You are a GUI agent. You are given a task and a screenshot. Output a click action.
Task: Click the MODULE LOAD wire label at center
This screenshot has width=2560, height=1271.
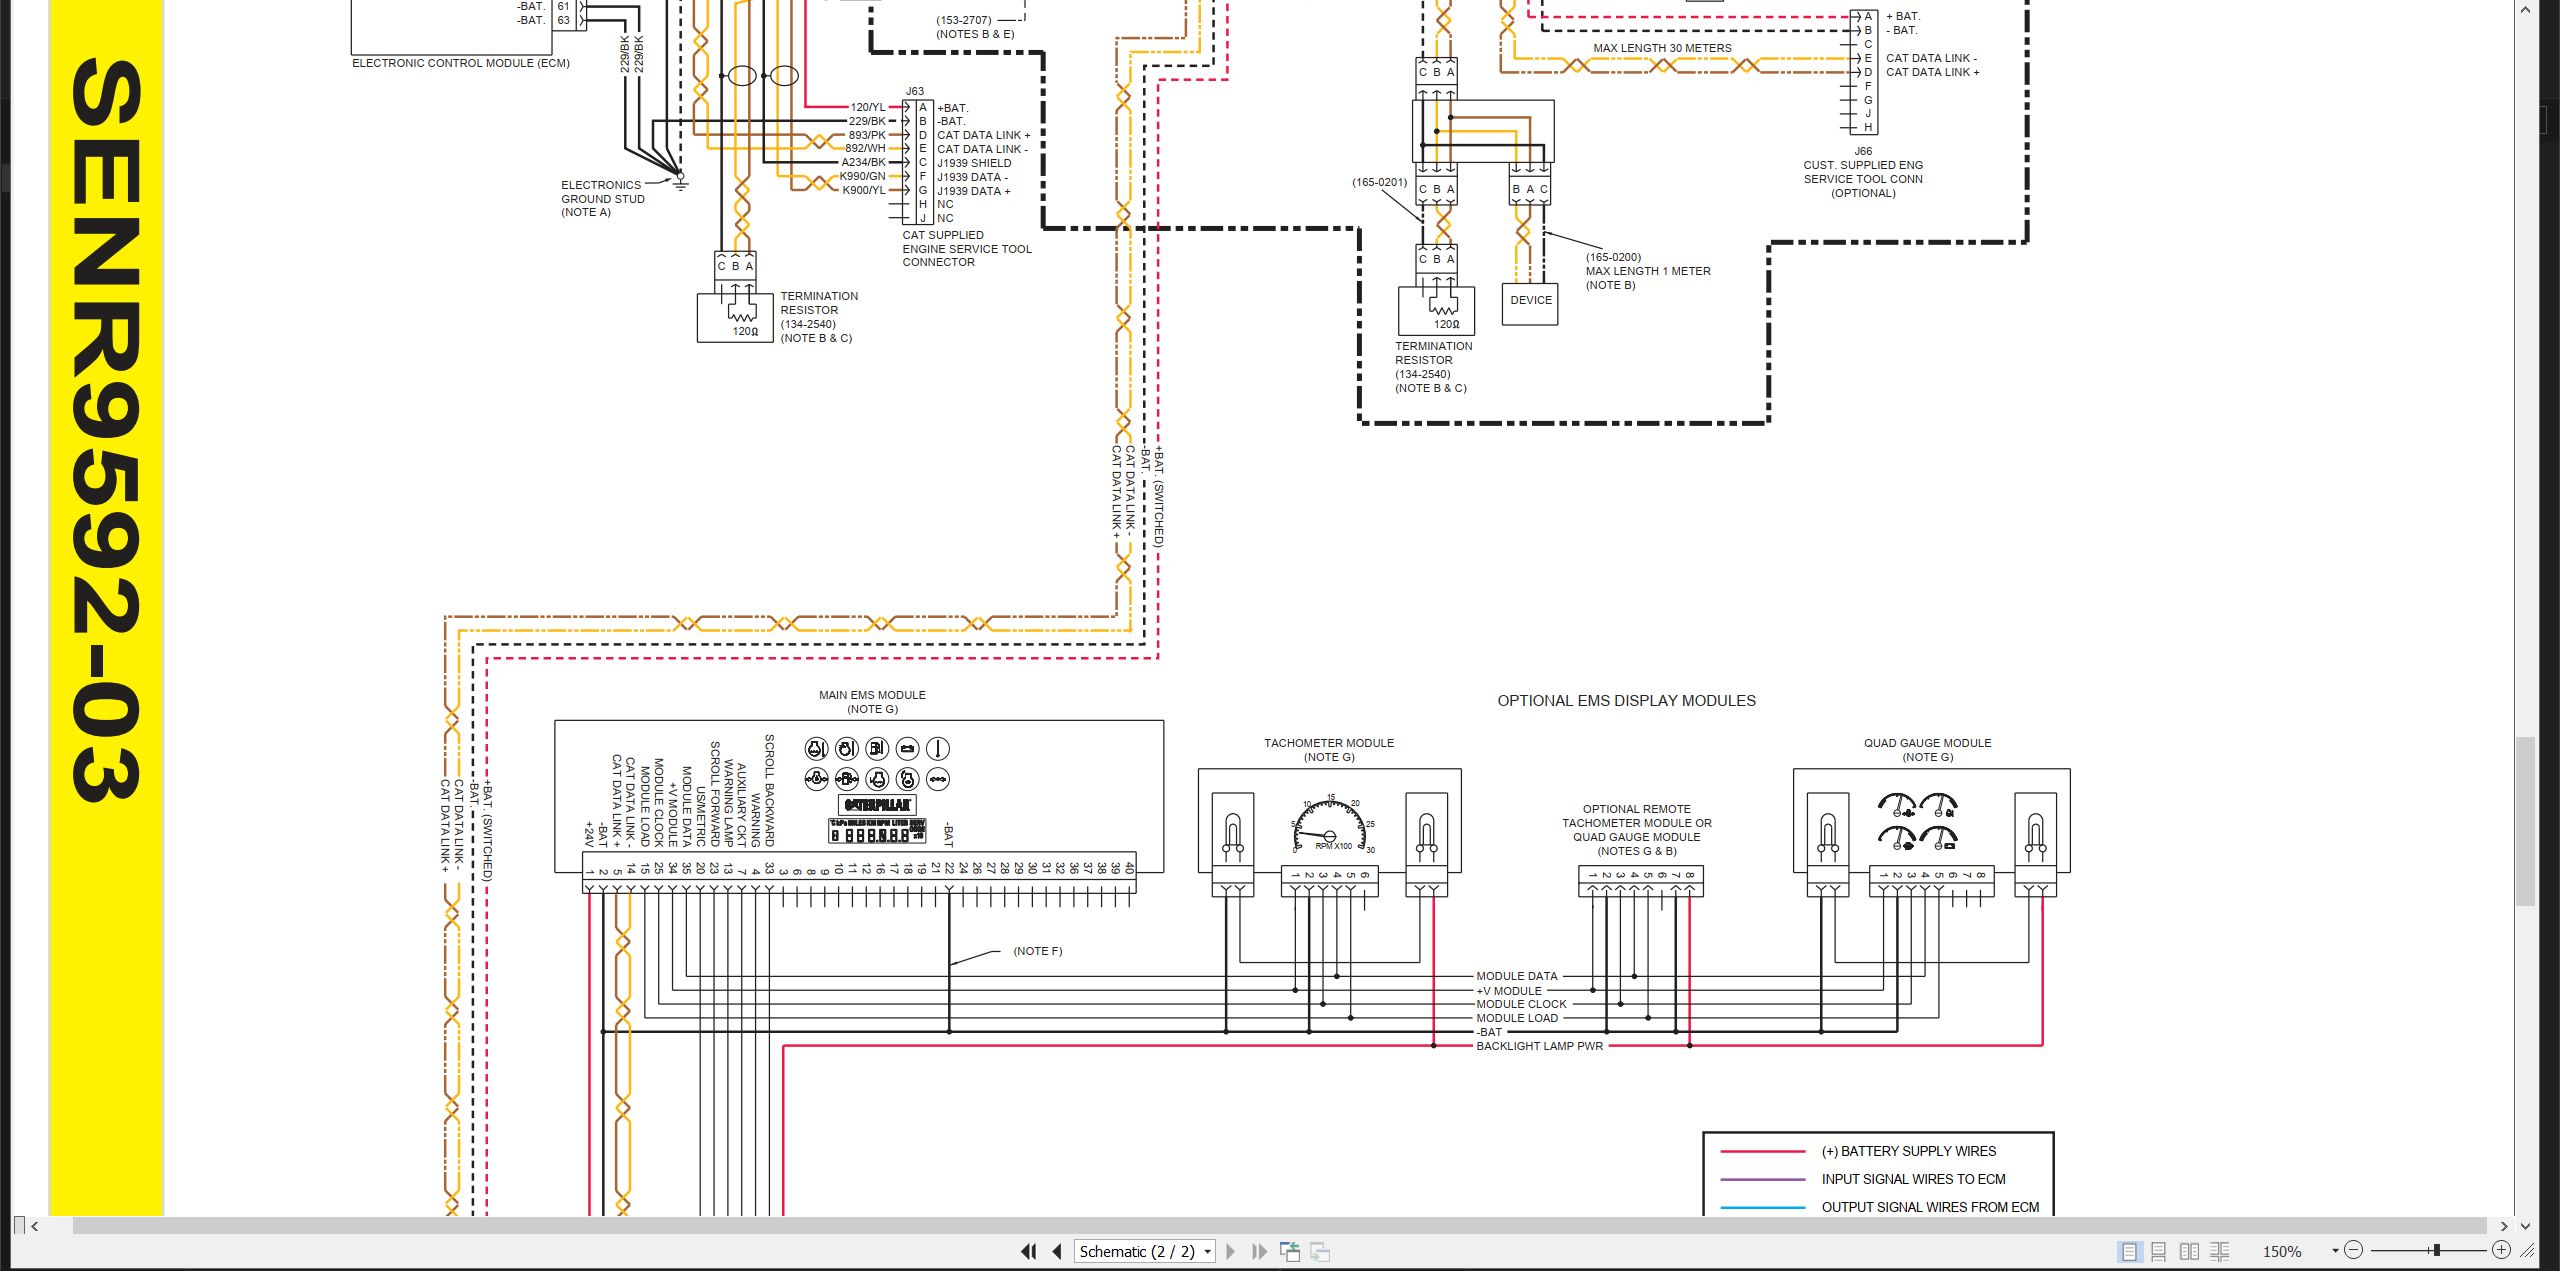point(1516,1018)
